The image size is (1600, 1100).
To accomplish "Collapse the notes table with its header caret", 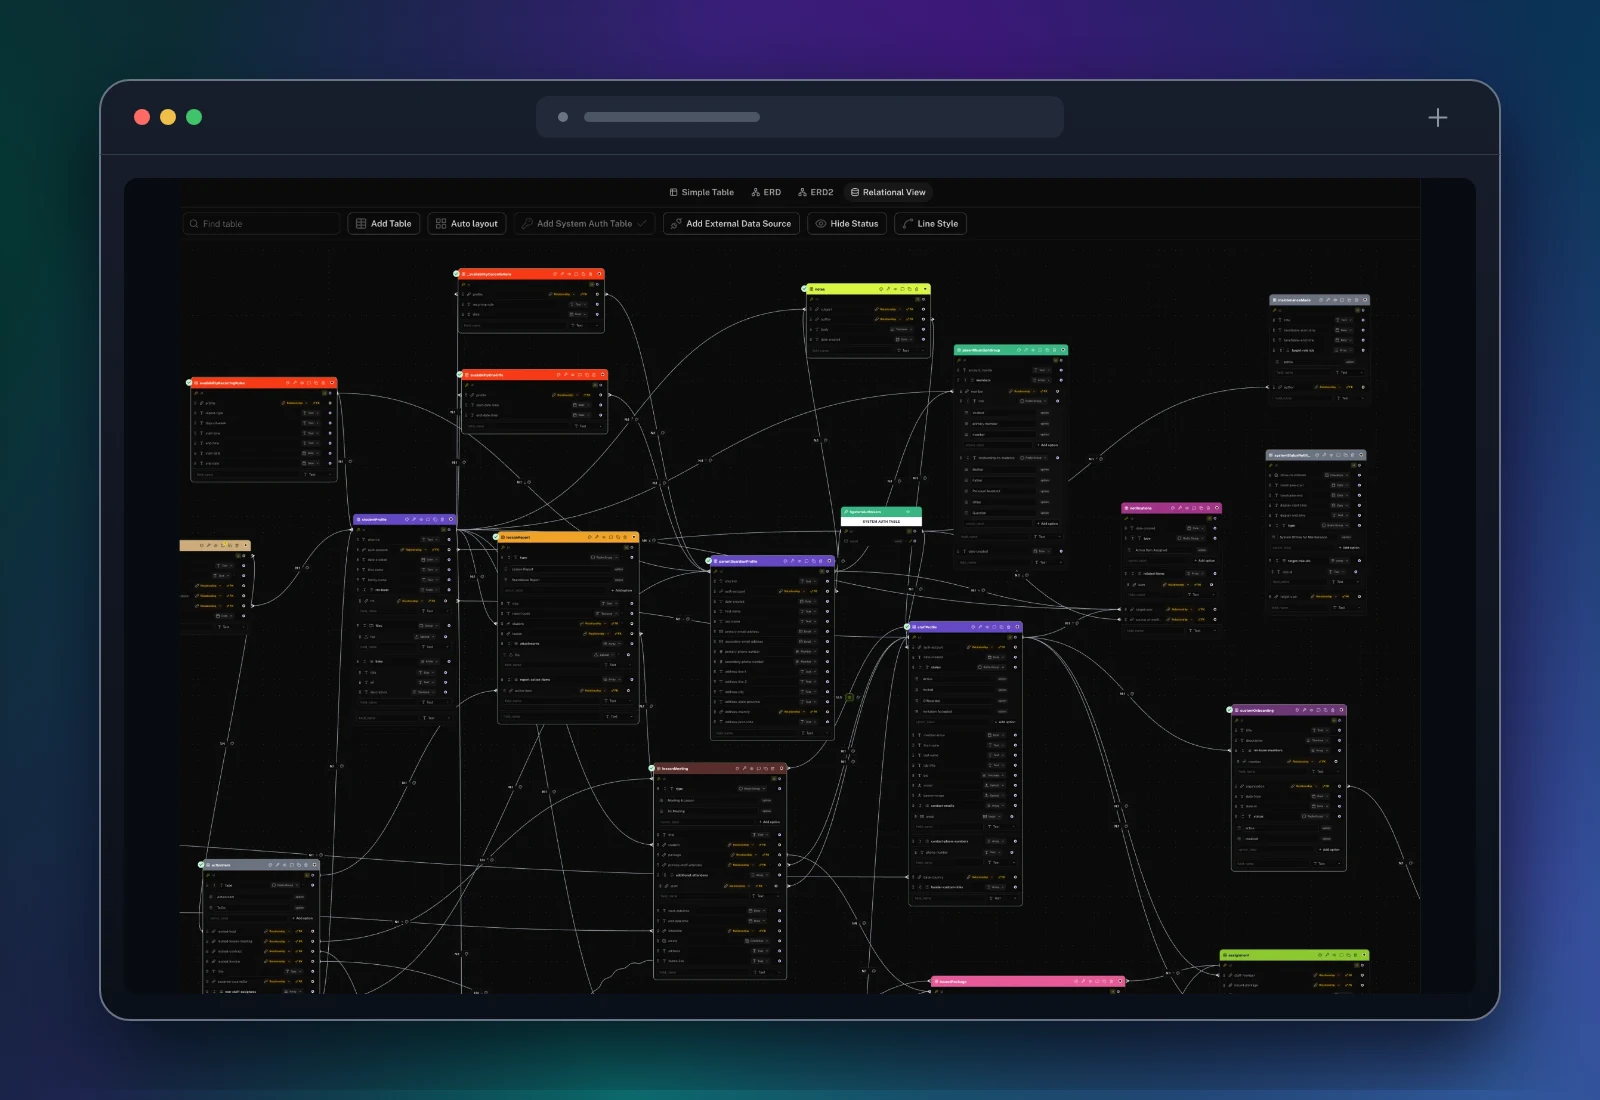I will (925, 289).
